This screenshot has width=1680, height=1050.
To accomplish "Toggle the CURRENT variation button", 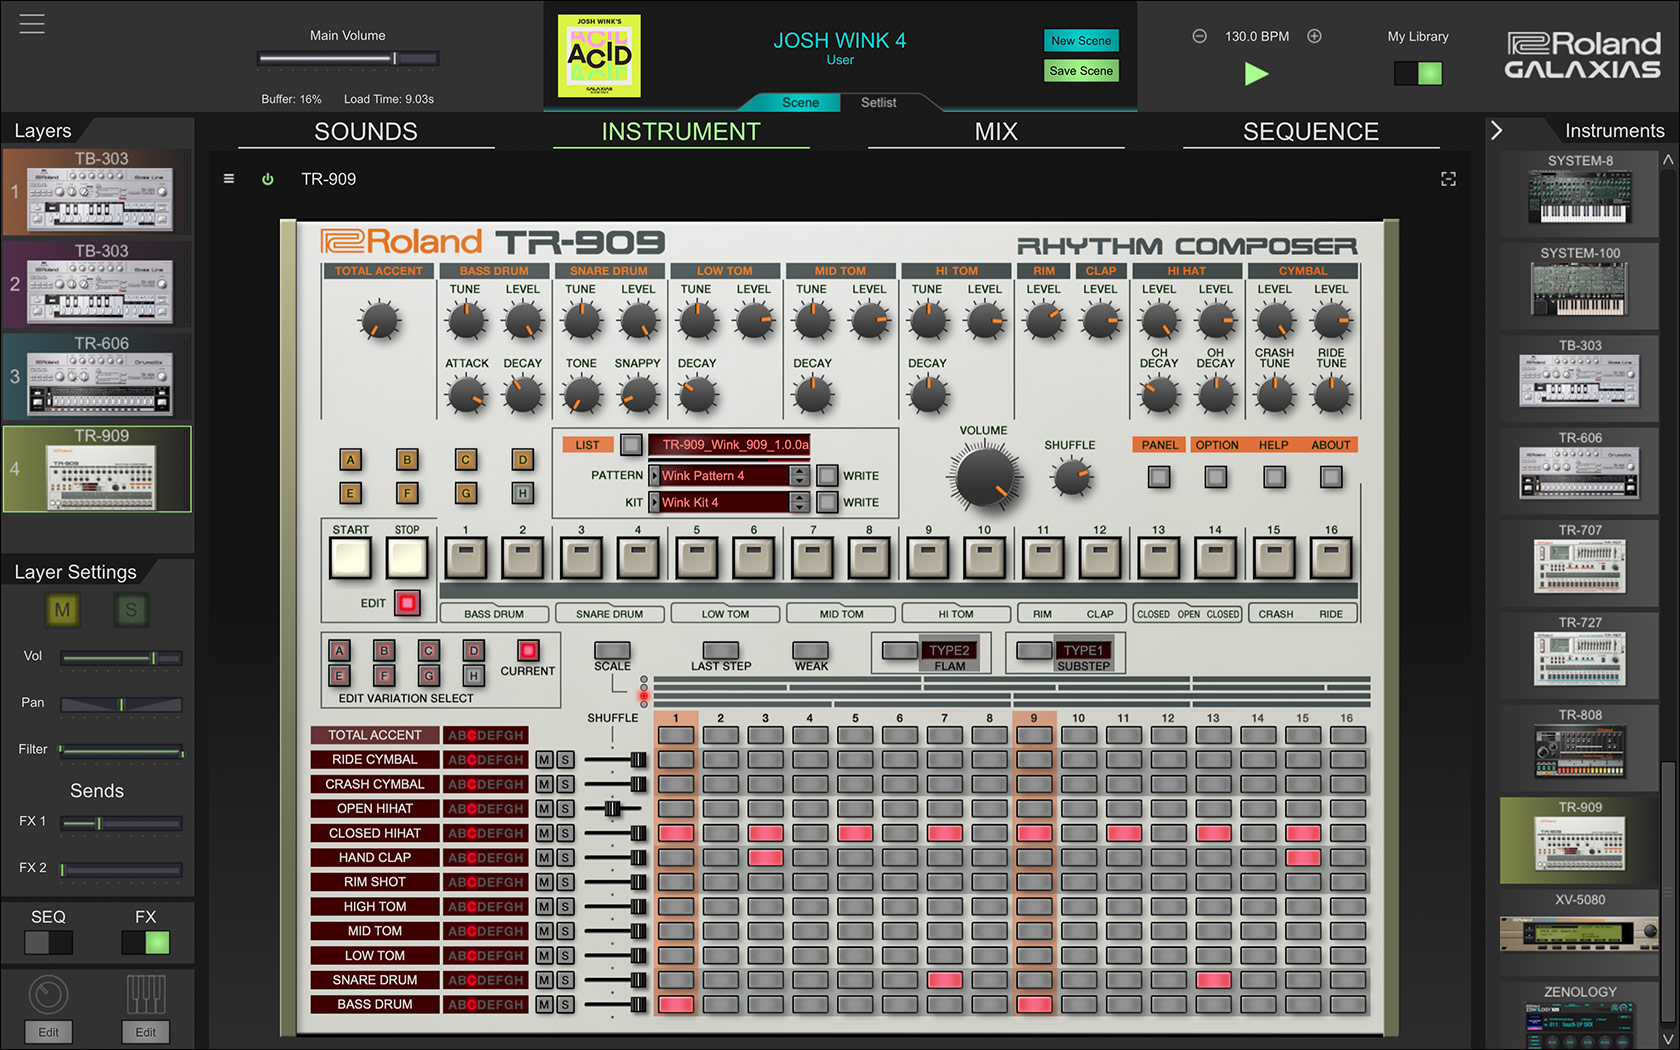I will [528, 650].
